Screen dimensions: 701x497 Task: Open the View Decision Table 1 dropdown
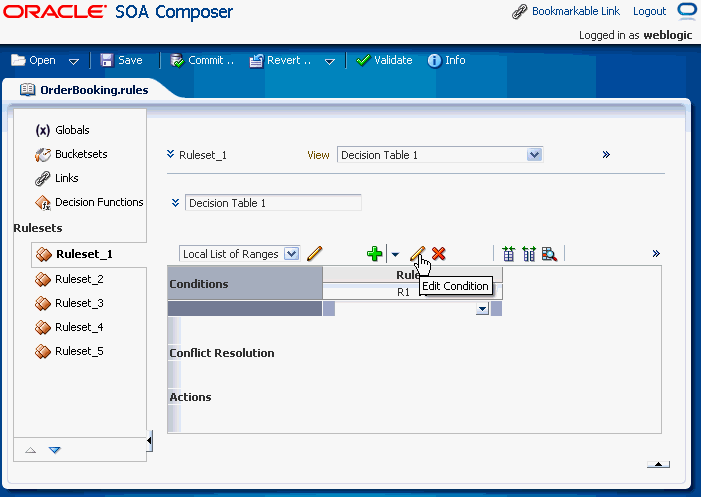tap(534, 155)
